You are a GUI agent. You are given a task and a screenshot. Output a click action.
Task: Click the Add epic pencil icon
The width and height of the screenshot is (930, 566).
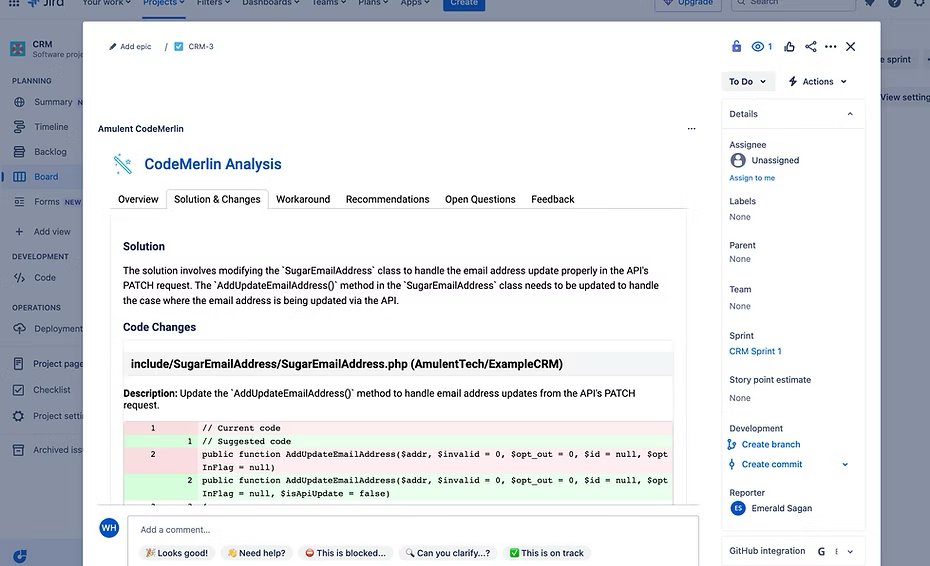pos(113,46)
